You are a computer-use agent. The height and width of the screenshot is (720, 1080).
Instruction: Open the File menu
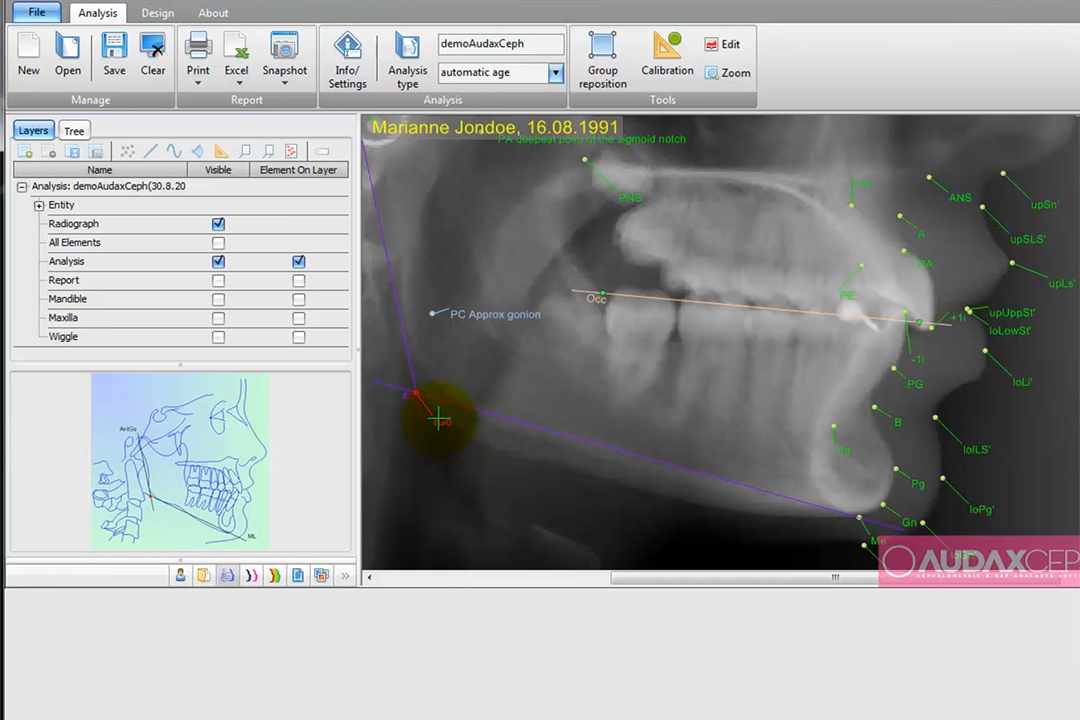point(37,12)
